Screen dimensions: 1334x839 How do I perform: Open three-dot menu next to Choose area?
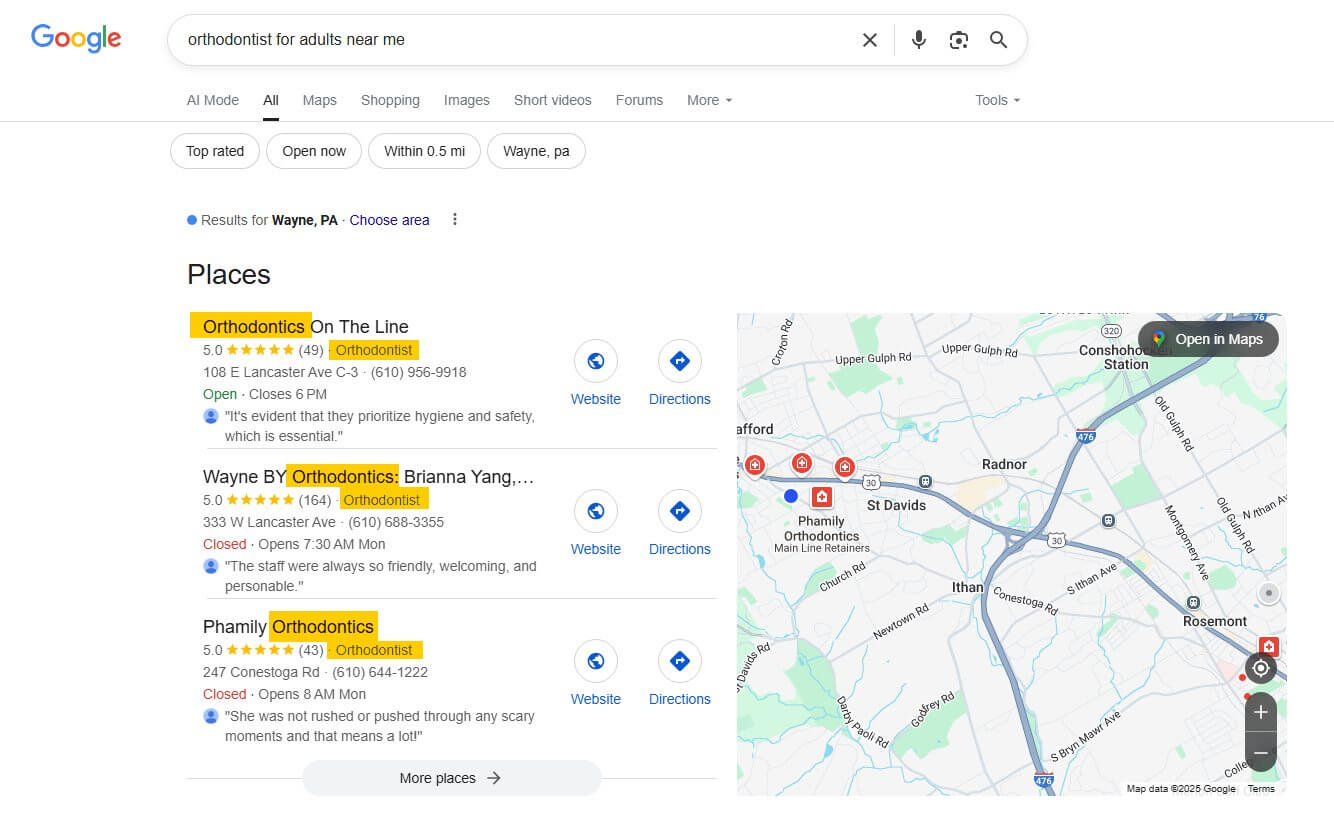coord(455,220)
